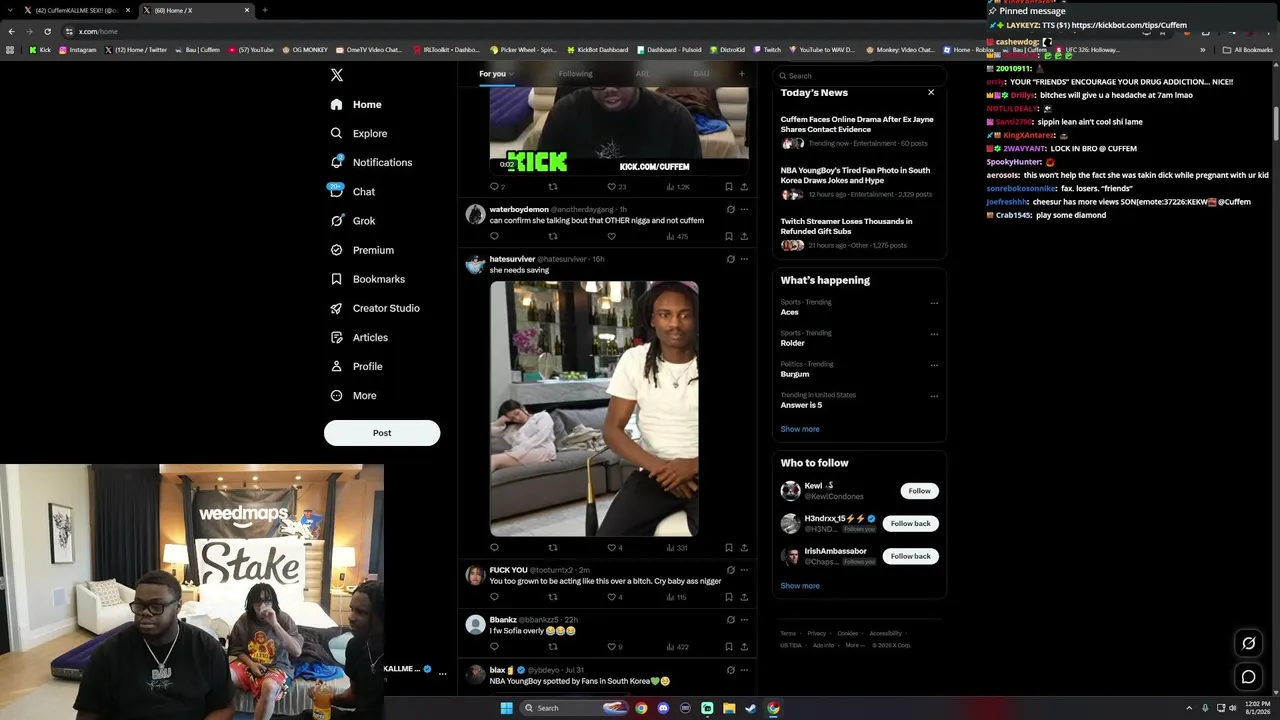Expand the account switcher menu
This screenshot has height=720, width=1280.
(442, 674)
